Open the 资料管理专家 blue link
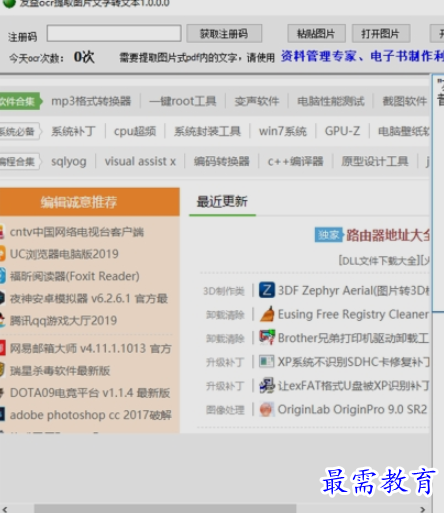The height and width of the screenshot is (513, 444). point(319,57)
